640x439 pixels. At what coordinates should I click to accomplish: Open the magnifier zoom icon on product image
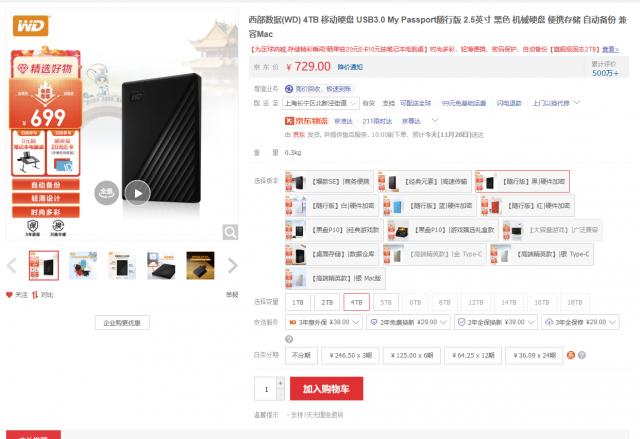point(230,232)
